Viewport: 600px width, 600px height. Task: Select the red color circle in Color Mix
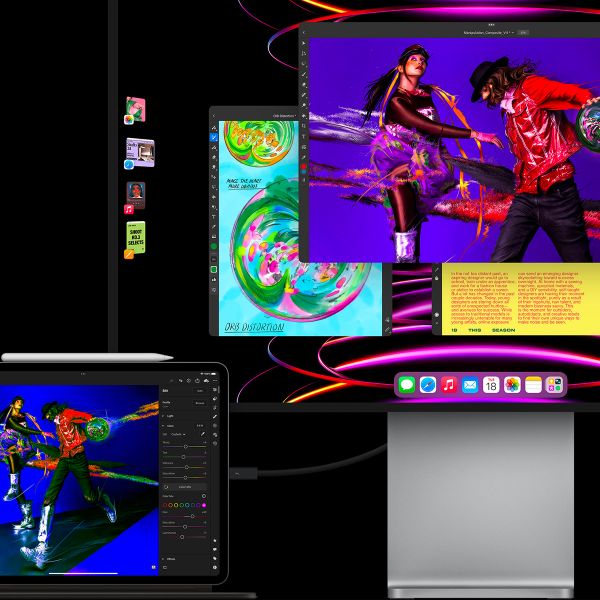pyautogui.click(x=165, y=505)
